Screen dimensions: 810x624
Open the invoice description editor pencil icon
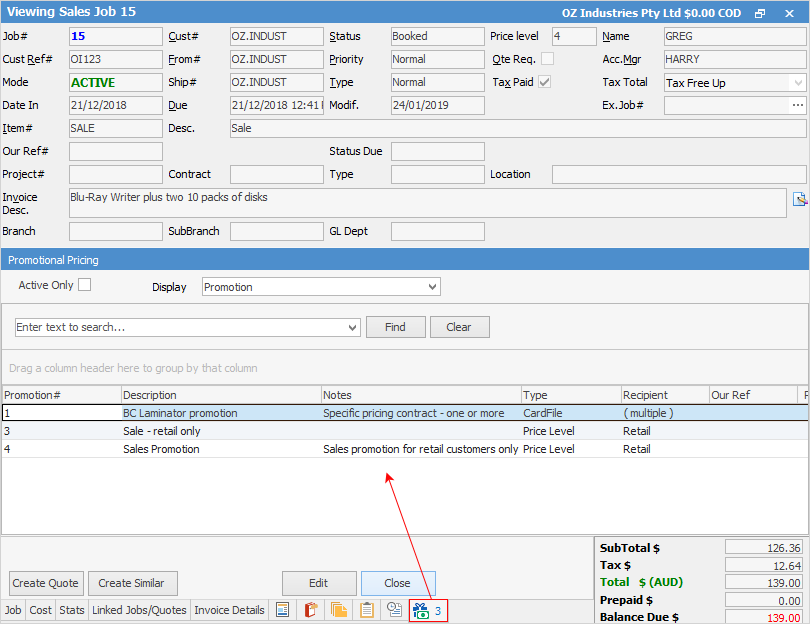tap(802, 201)
